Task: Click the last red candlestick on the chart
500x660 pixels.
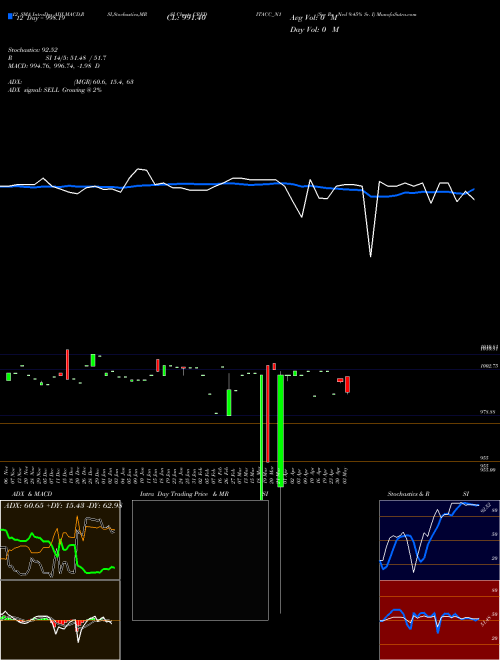Action: point(348,385)
